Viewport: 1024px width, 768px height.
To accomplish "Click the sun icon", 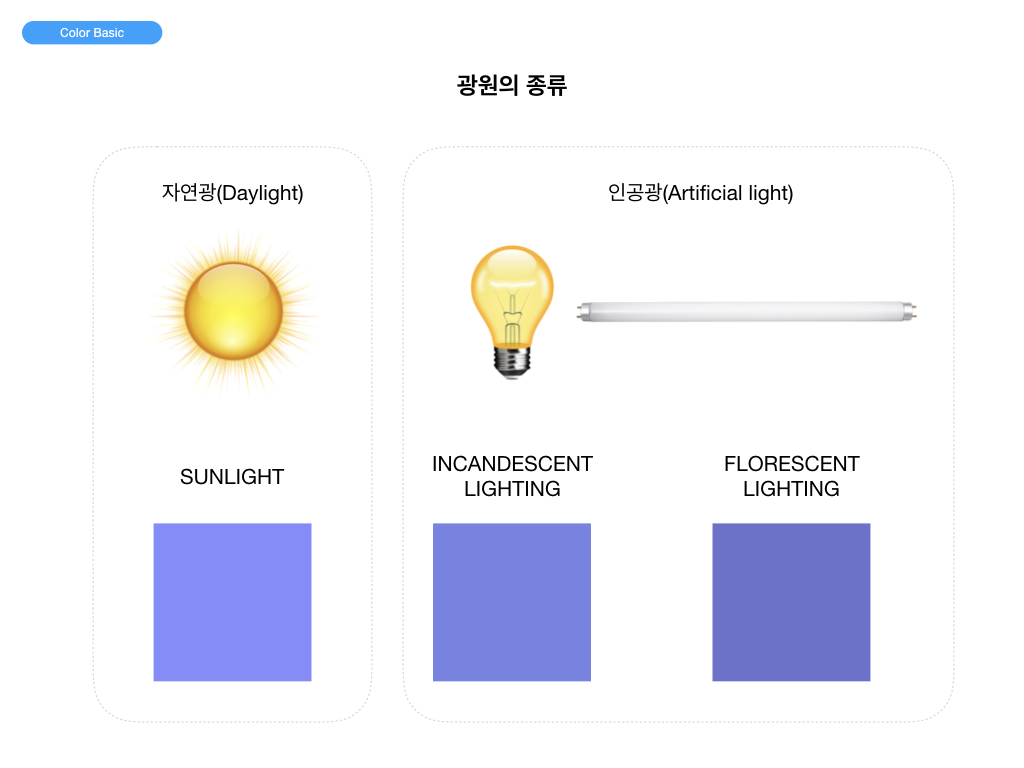I will click(x=233, y=311).
